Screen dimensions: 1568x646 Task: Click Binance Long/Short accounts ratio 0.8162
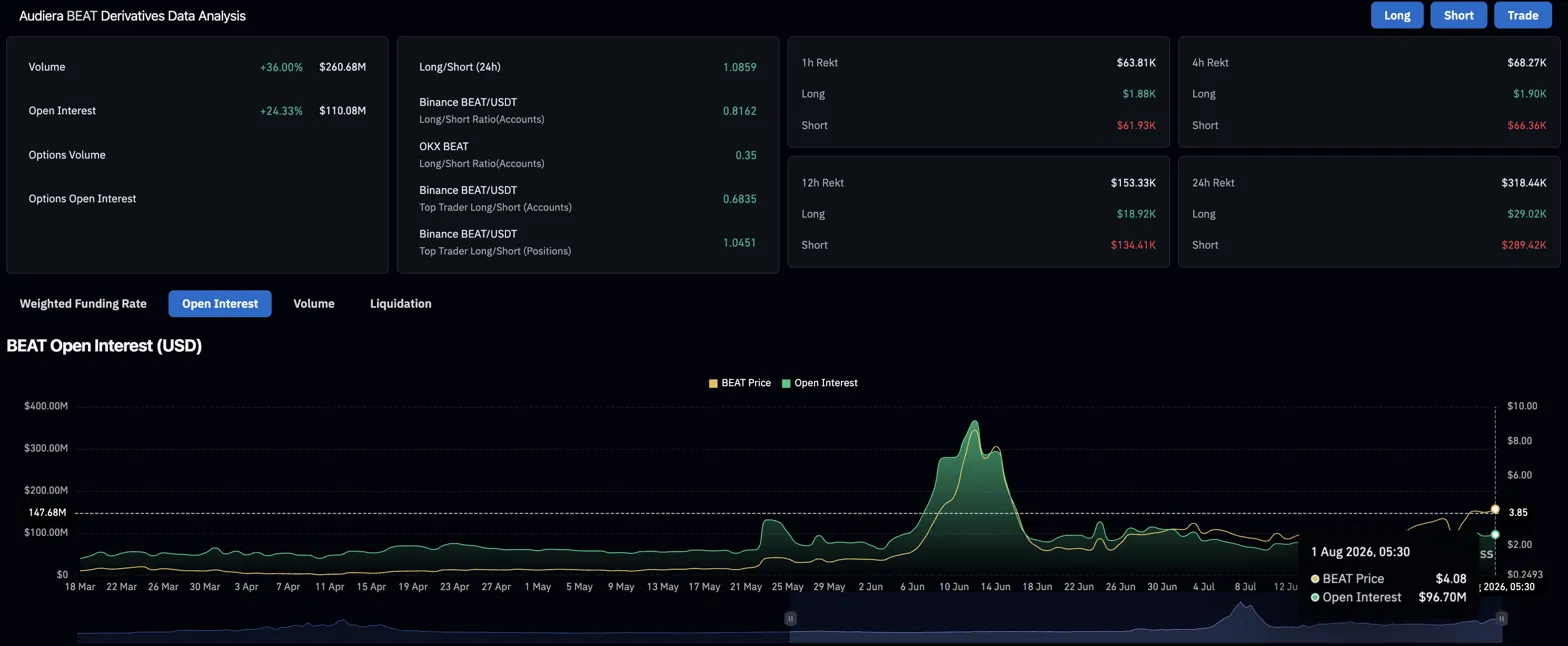coord(740,111)
